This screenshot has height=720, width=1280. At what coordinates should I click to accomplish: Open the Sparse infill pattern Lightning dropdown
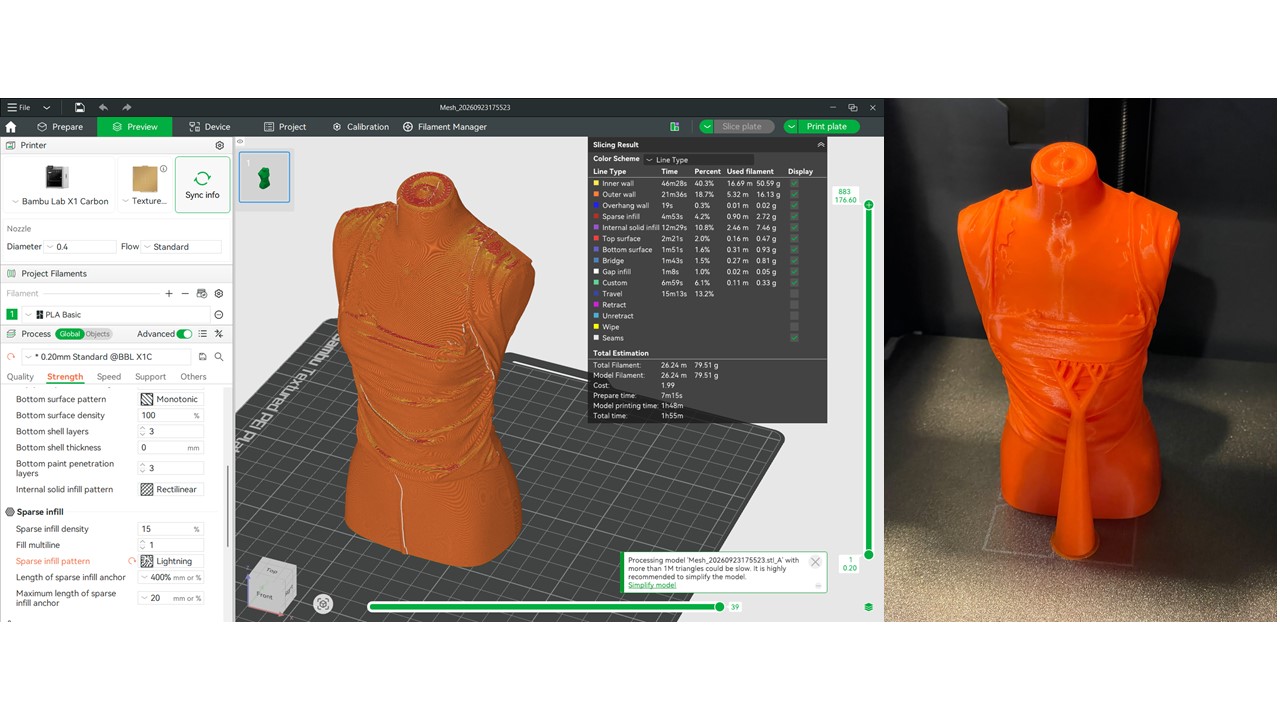click(x=171, y=561)
